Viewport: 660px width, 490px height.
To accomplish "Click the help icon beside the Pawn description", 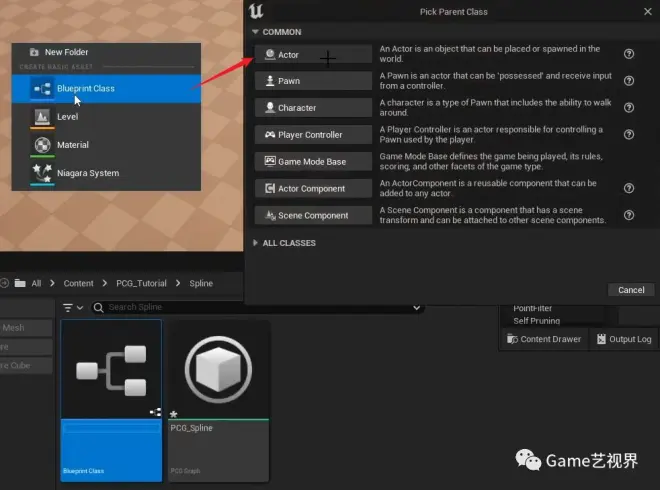I will coord(629,81).
